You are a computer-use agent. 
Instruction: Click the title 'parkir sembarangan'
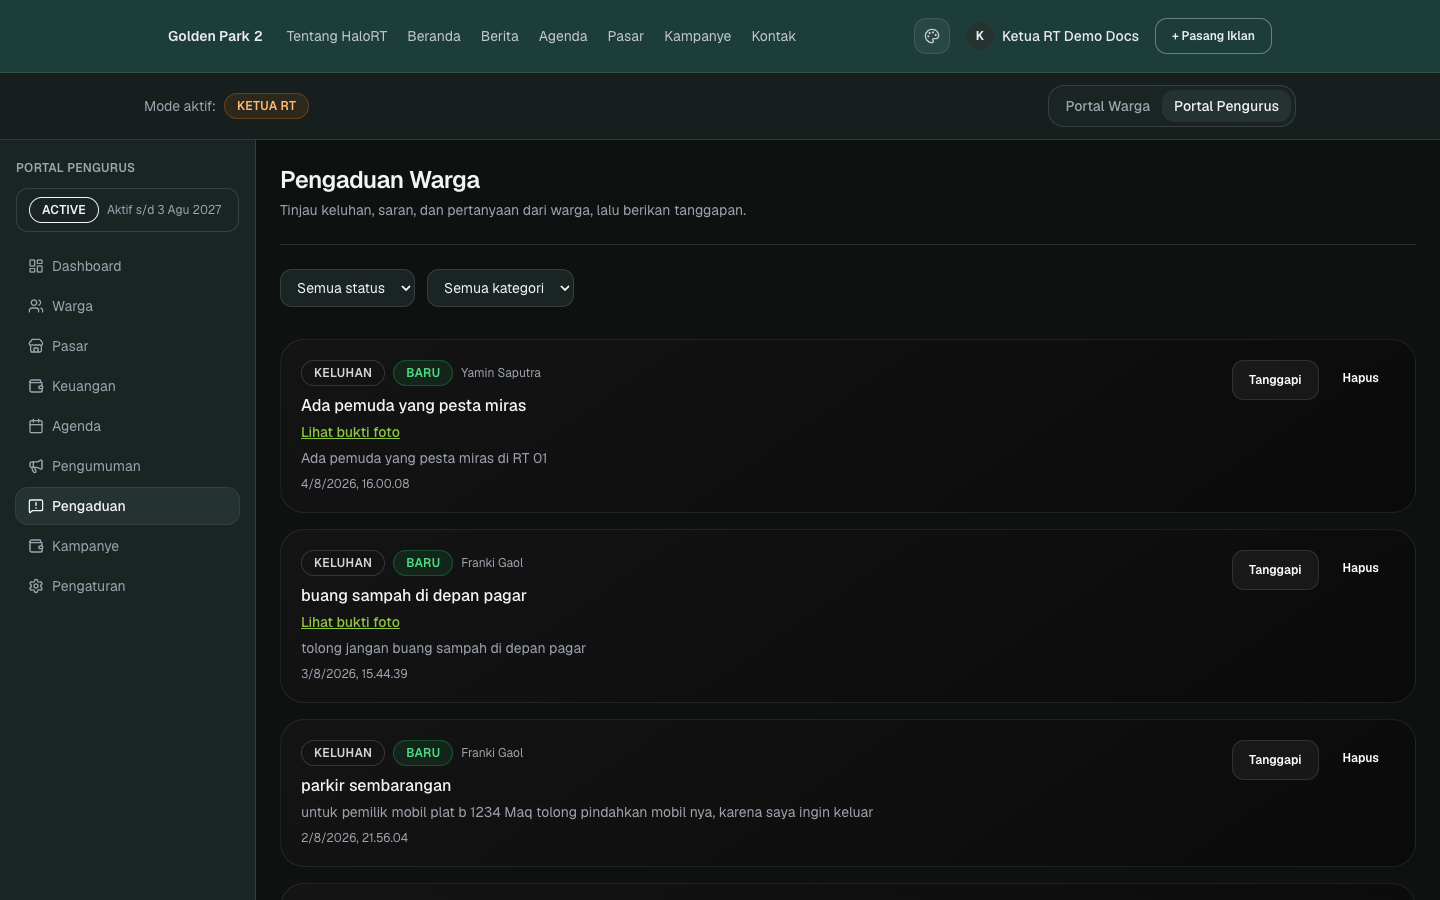pyautogui.click(x=376, y=785)
